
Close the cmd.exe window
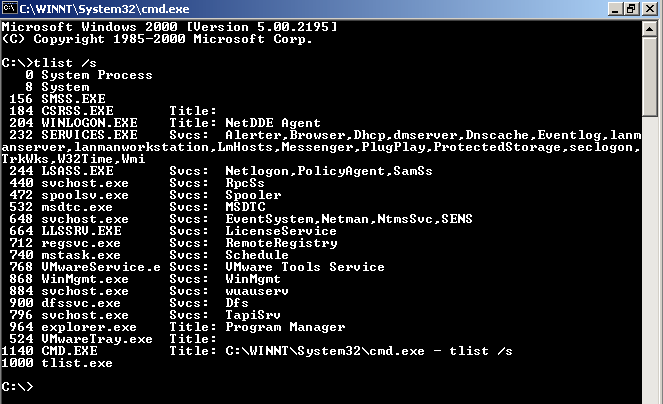649,9
